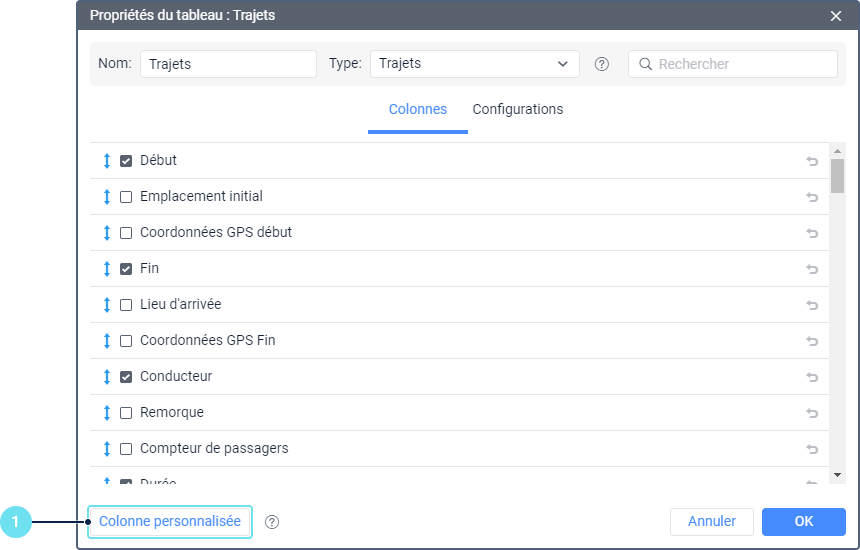860x550 pixels.
Task: Reset the Lieu d'arrivée column name
Action: tap(812, 305)
